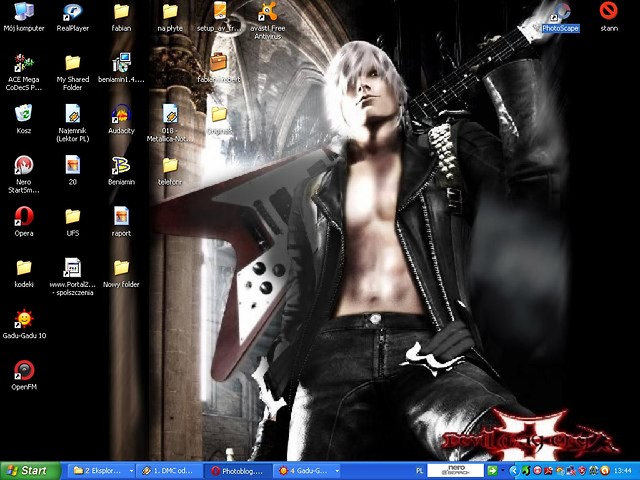Select the Najemnik (Lektor PL) file
640x480 pixels.
(x=73, y=123)
